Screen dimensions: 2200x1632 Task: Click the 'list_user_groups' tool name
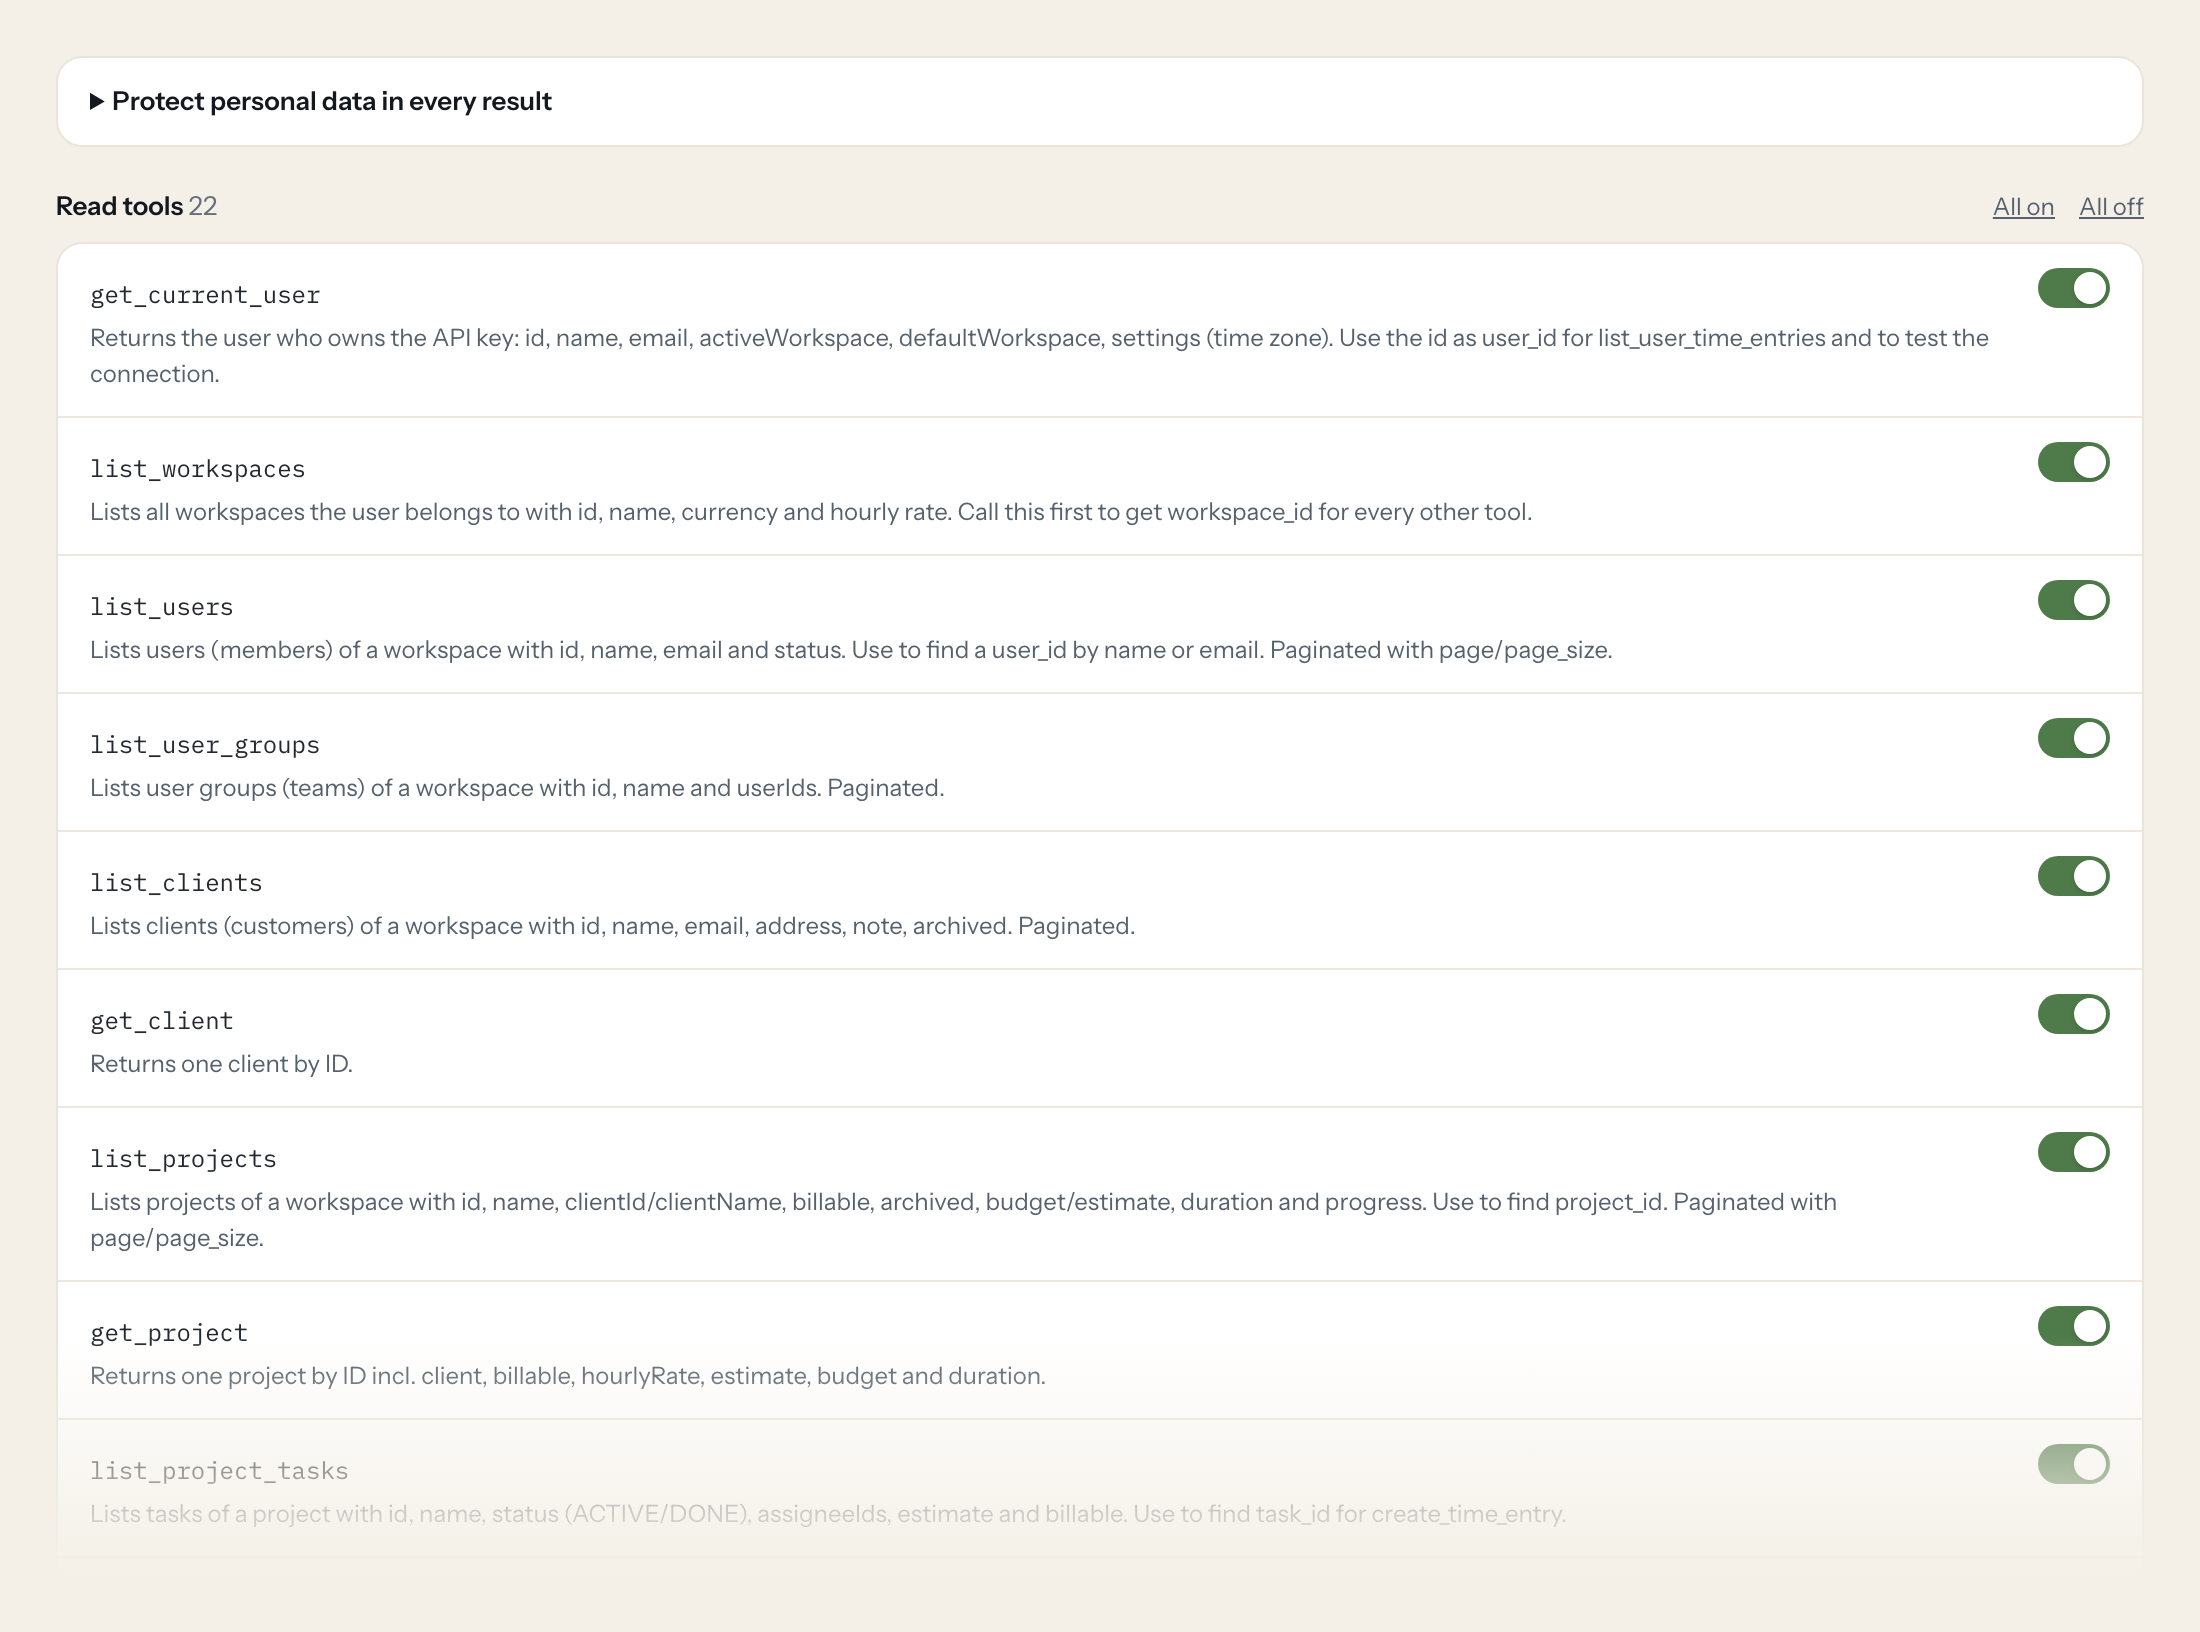tap(205, 745)
